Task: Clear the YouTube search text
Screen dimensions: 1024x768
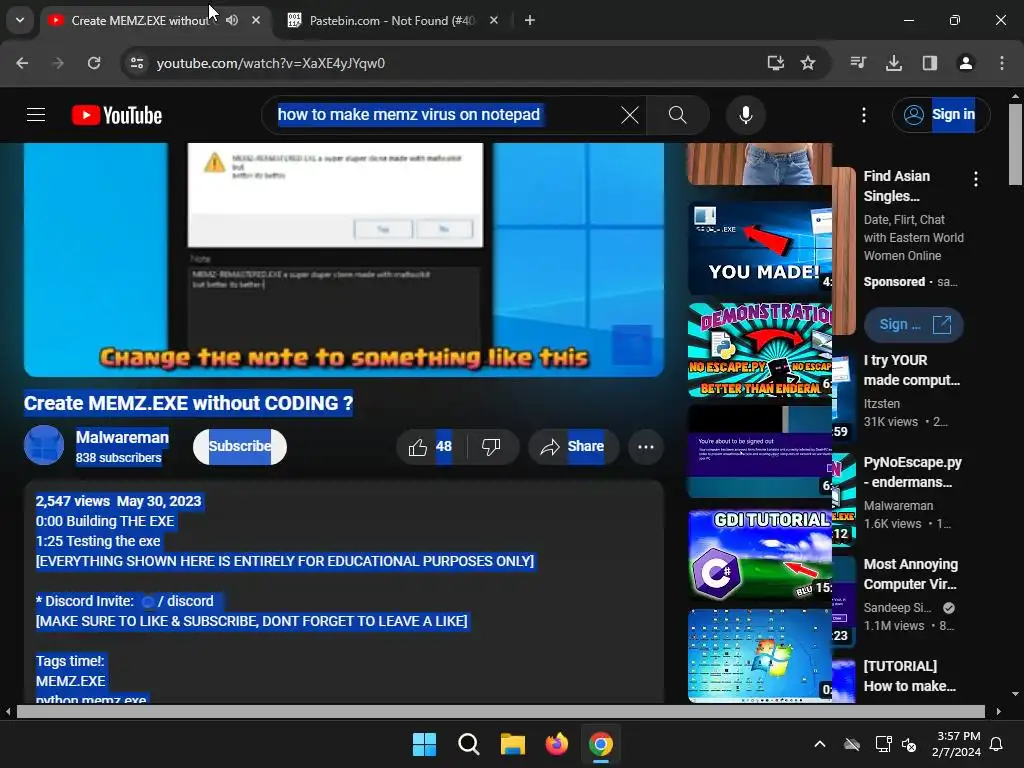Action: tap(630, 116)
